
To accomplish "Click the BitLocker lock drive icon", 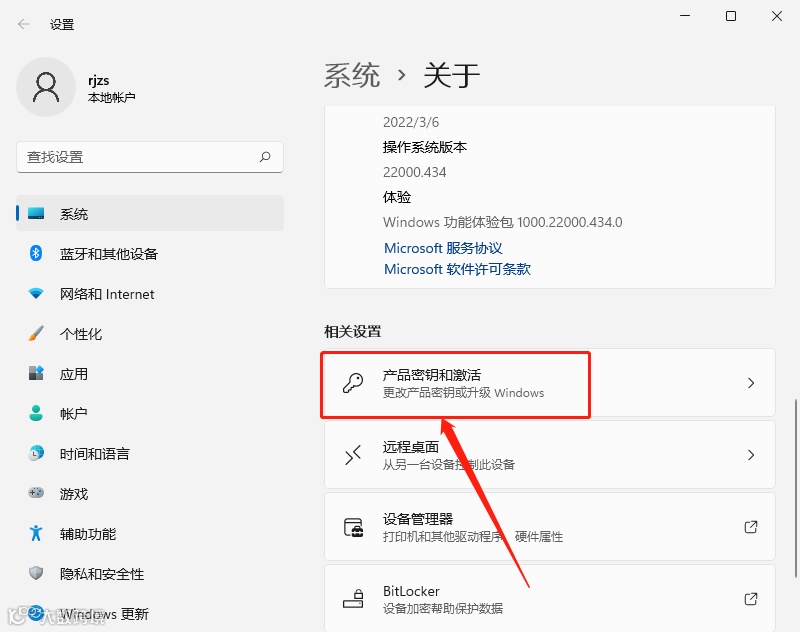I will point(353,599).
